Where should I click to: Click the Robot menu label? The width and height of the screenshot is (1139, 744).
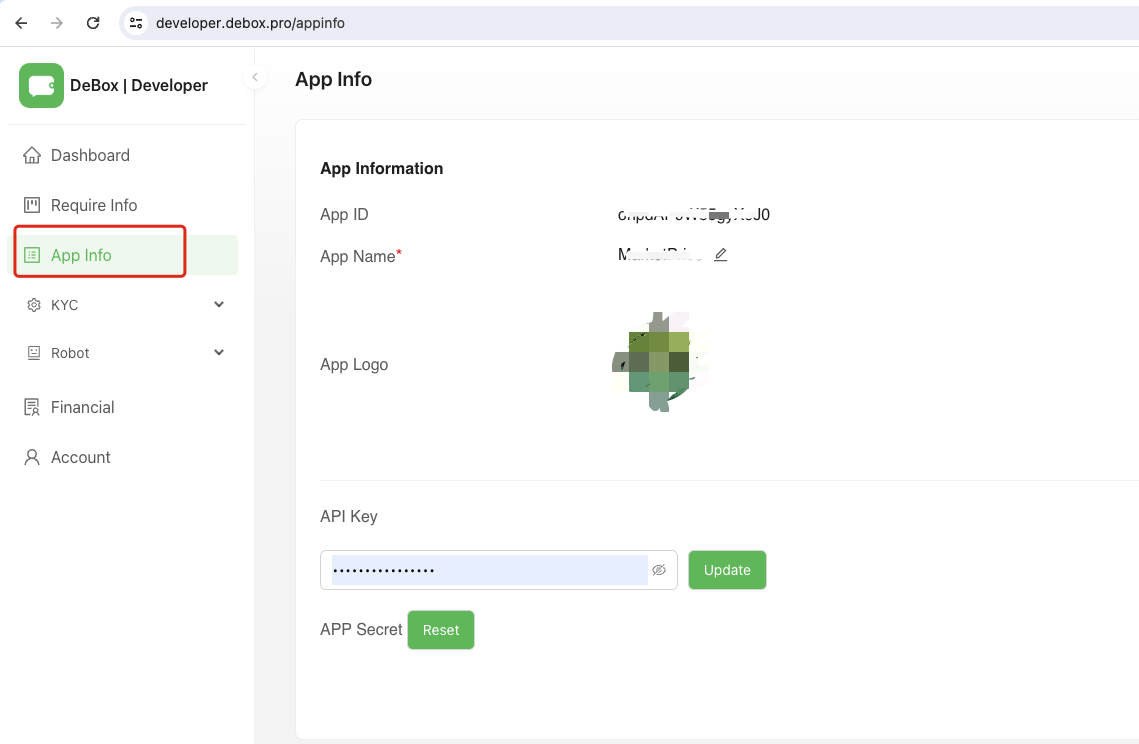(70, 353)
